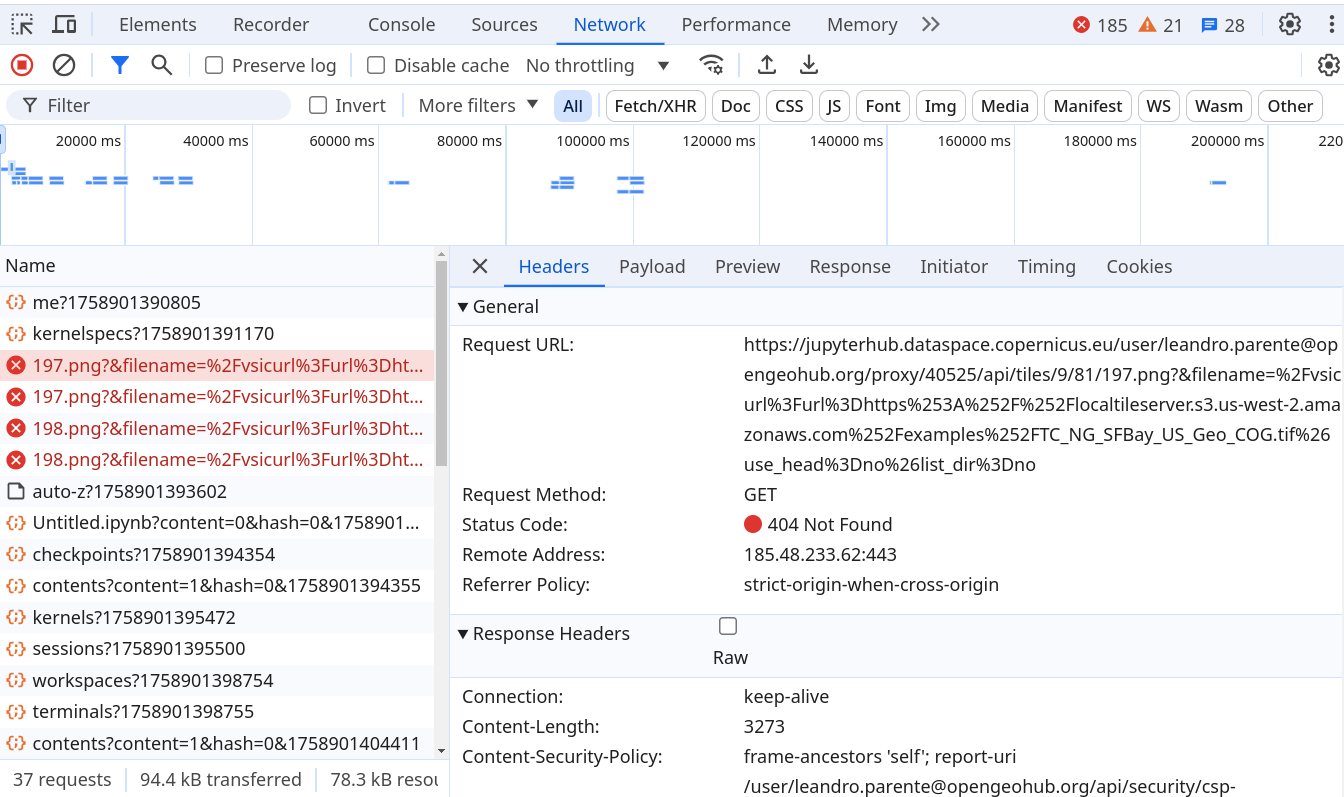
Task: Click the inspect element selector icon
Action: (22, 25)
